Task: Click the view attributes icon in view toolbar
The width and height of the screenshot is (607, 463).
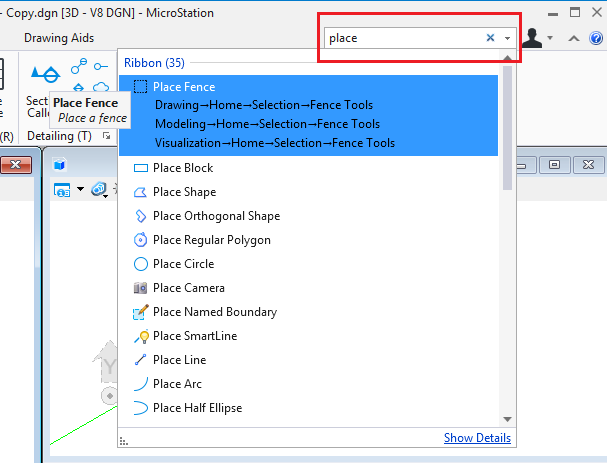Action: click(x=62, y=190)
